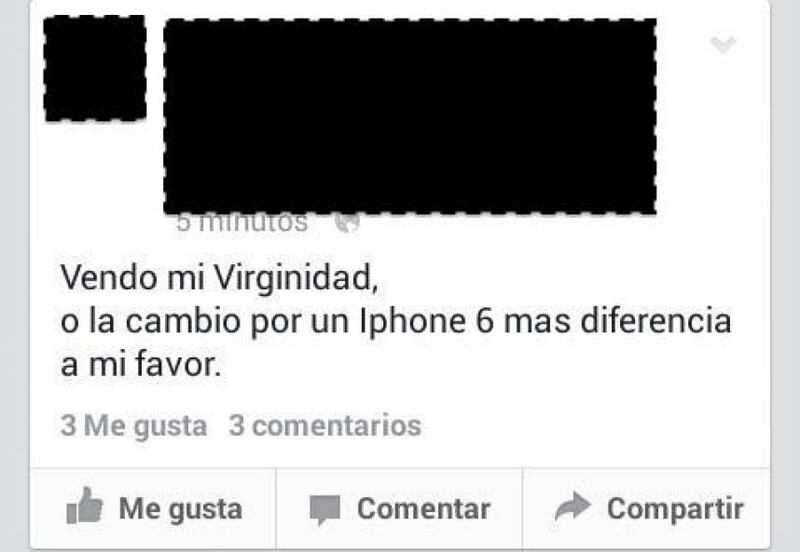
Task: Click the word "gusta" in likes count
Action: 170,427
